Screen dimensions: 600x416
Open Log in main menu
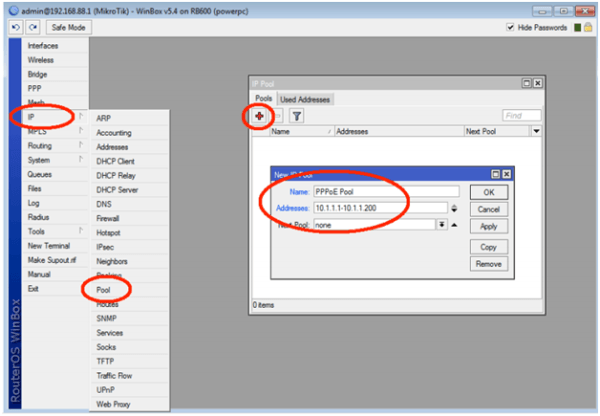point(55,203)
